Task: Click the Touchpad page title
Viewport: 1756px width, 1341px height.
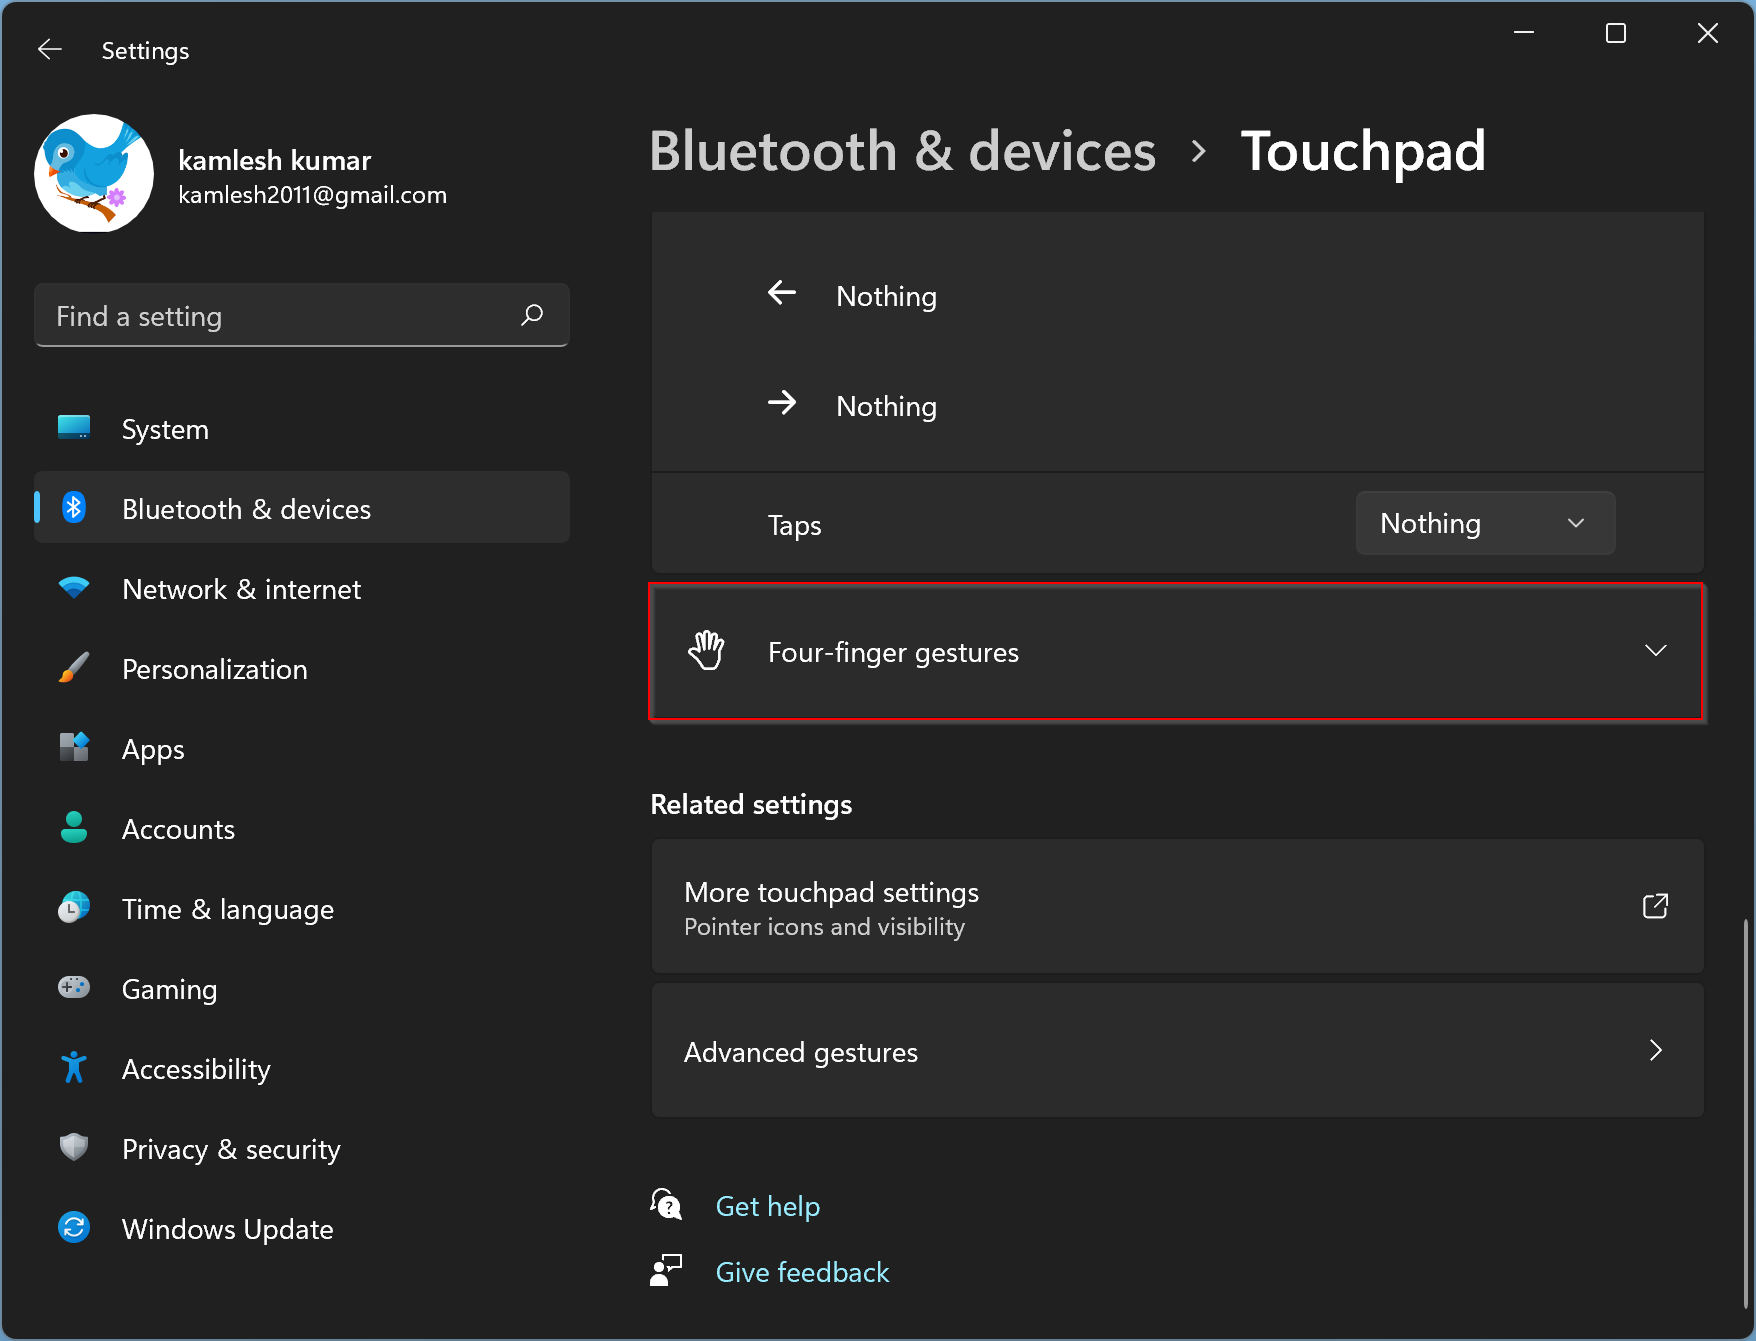Action: pyautogui.click(x=1363, y=151)
